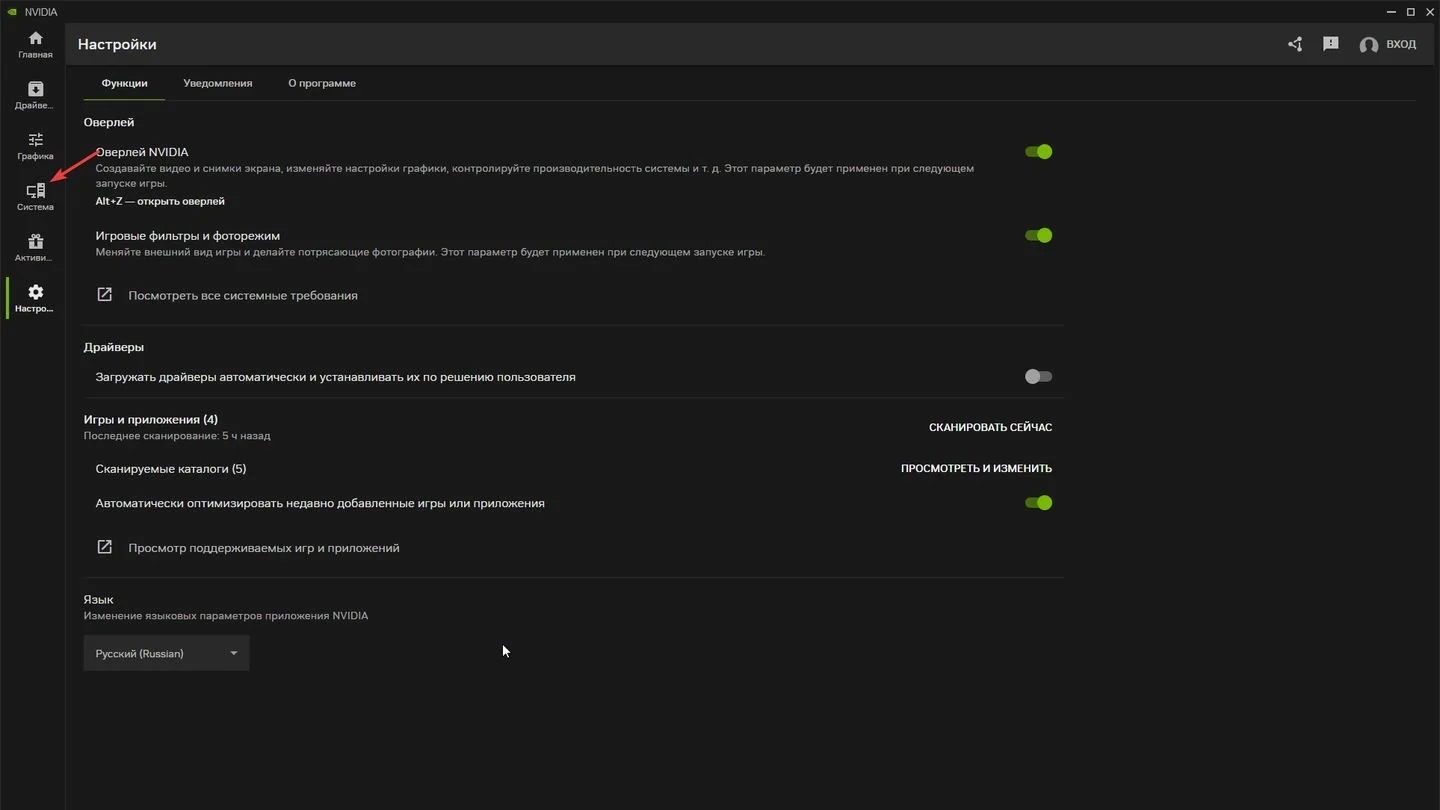The width and height of the screenshot is (1440, 810).
Task: Click СКАНИРОВАТЬ СЕЙЧАС button
Action: [x=990, y=427]
